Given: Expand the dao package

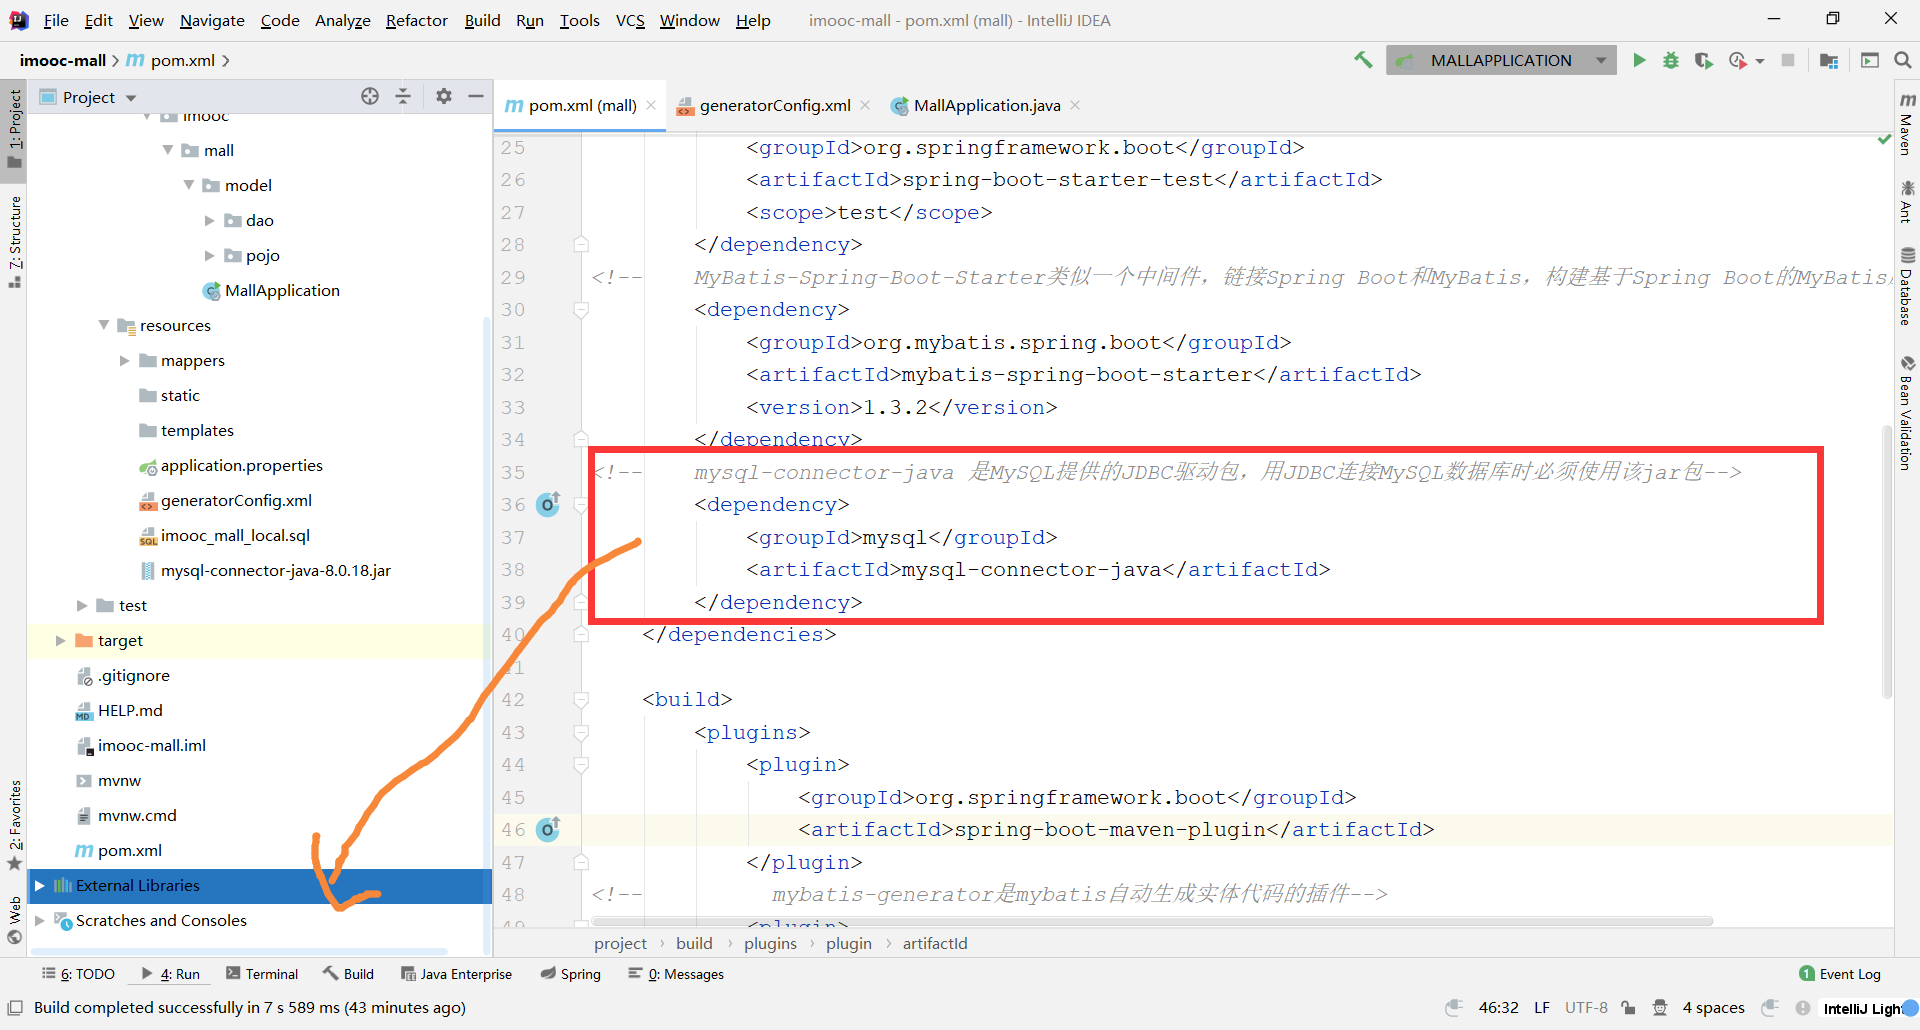Looking at the screenshot, I should coord(209,220).
